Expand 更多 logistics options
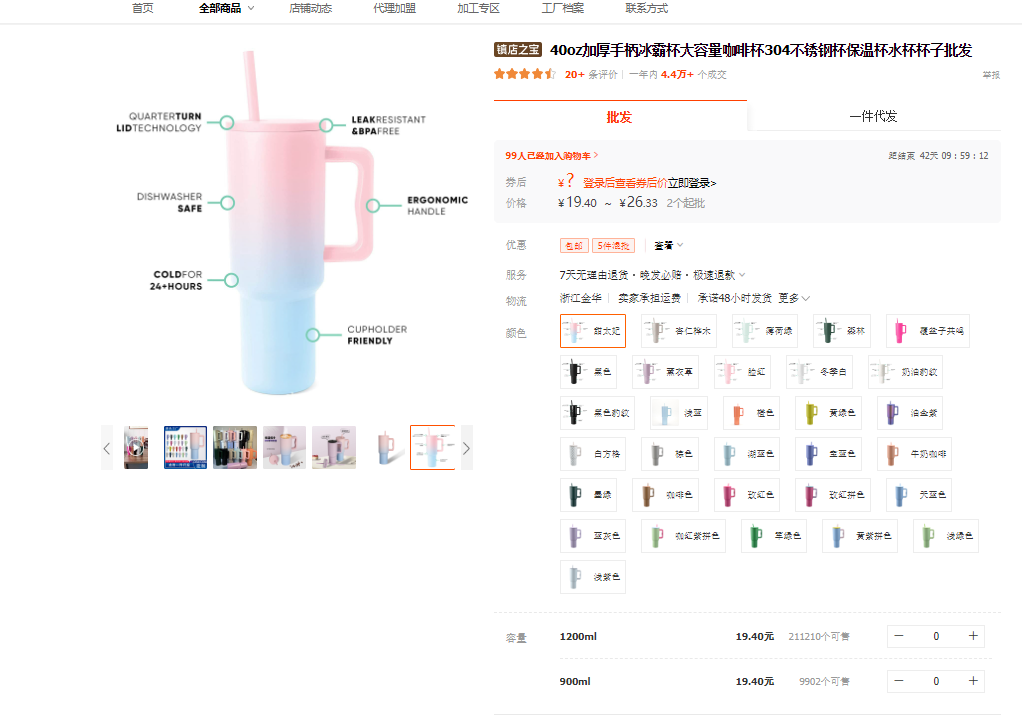 click(x=794, y=298)
